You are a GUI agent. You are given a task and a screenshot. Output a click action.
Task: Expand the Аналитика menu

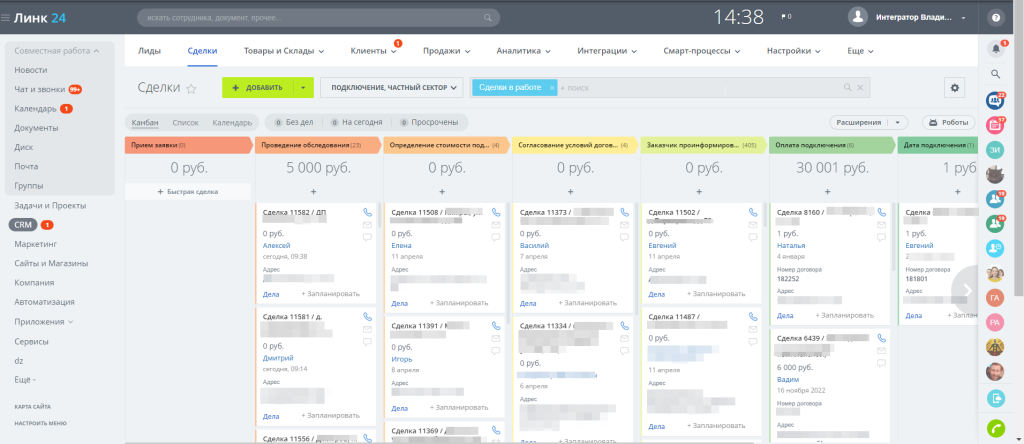[523, 51]
